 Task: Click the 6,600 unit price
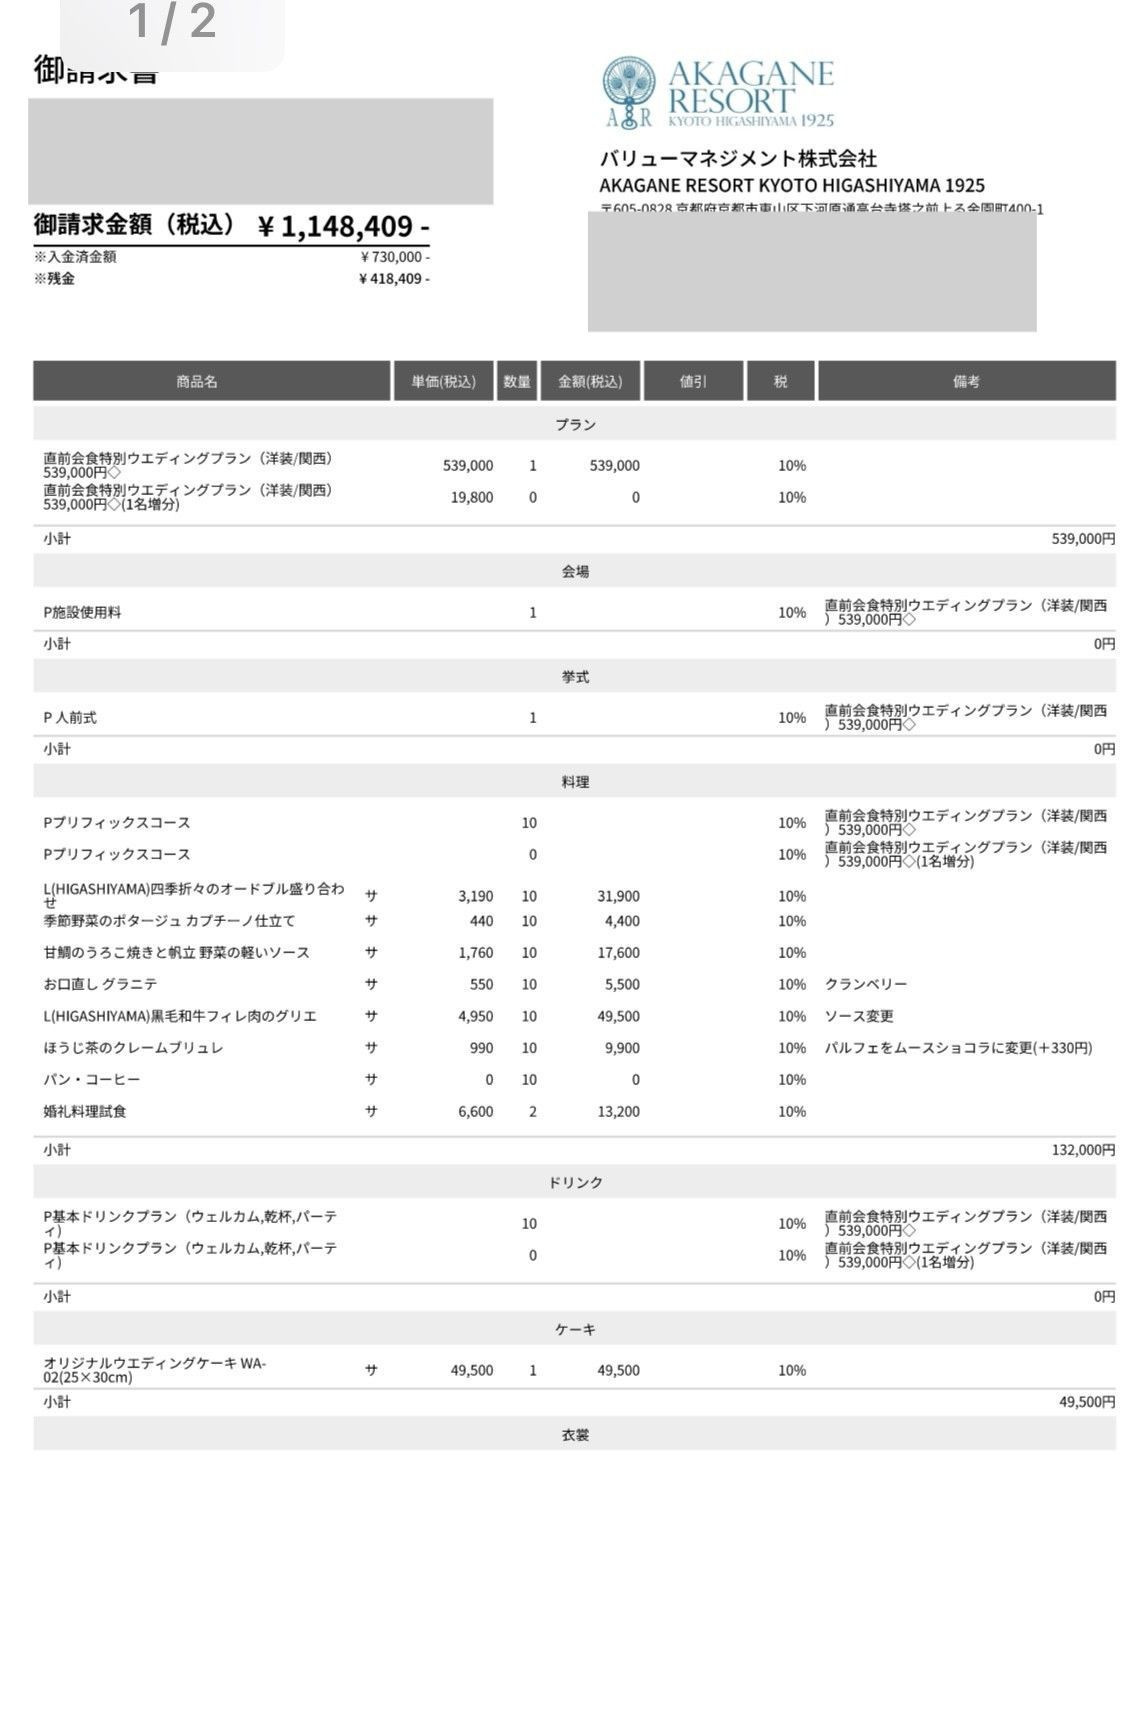[x=476, y=1112]
